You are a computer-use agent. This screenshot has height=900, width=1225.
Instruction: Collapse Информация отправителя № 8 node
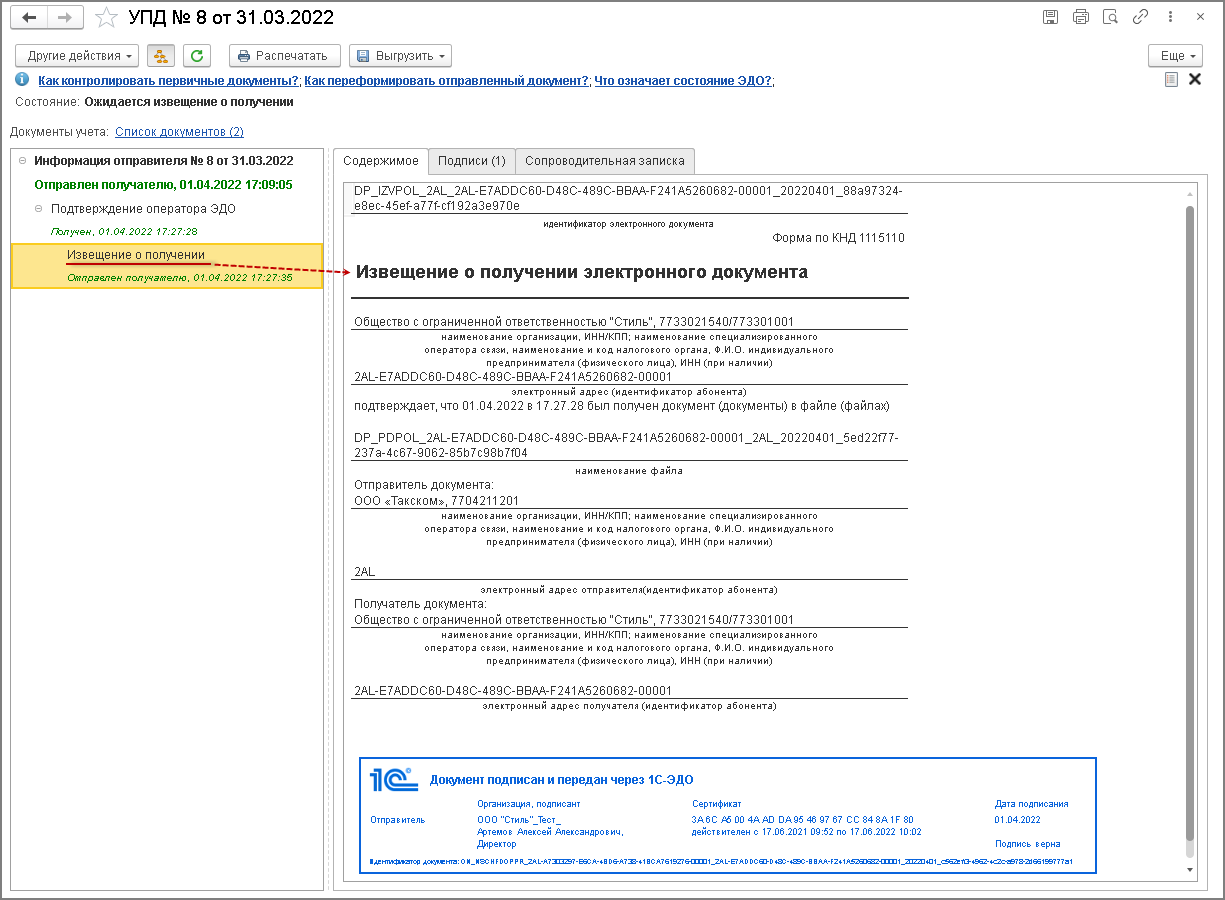coord(22,161)
